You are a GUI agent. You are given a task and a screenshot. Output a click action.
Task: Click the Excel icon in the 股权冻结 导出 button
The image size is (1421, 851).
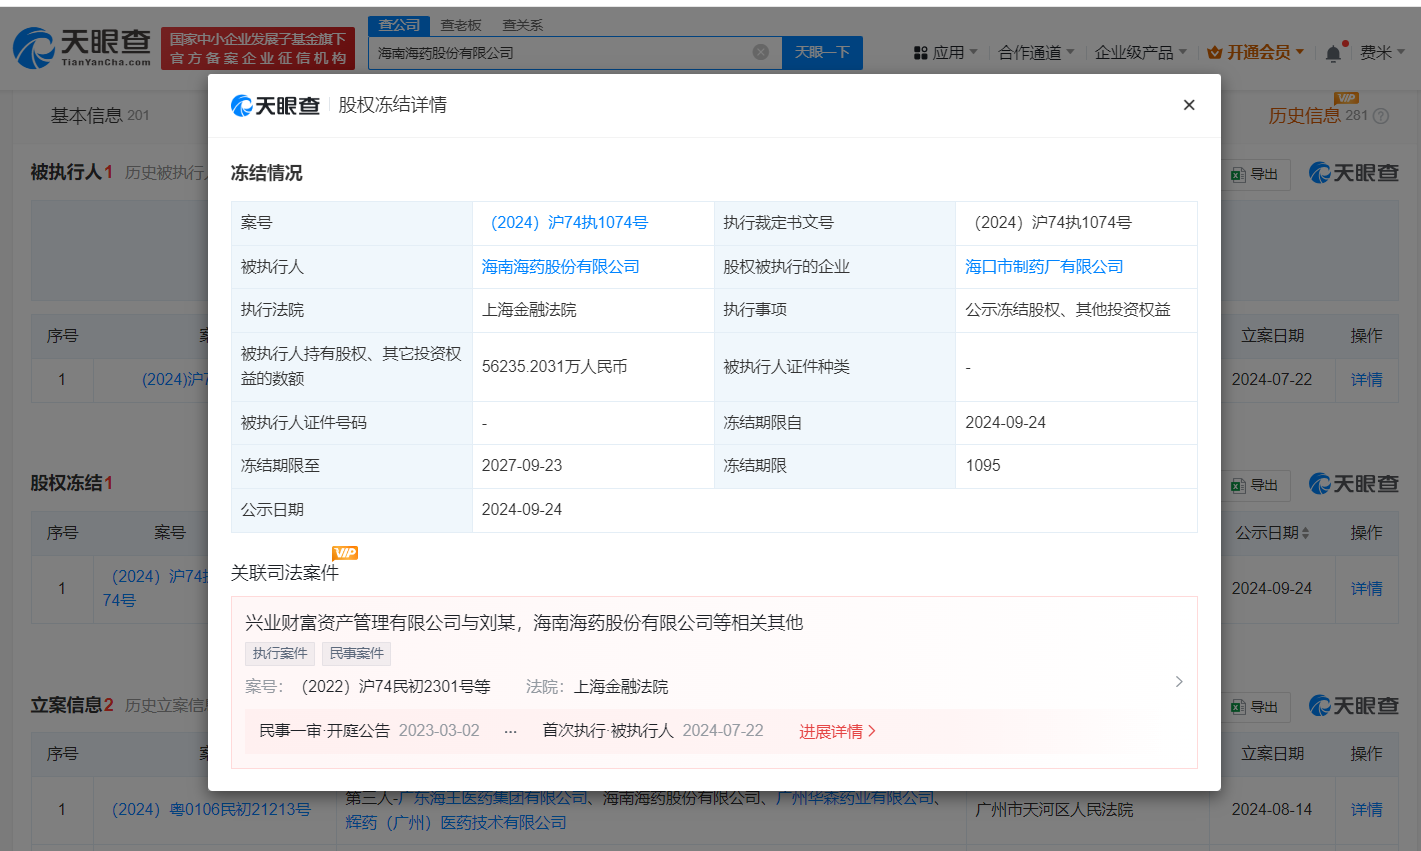click(x=1239, y=484)
